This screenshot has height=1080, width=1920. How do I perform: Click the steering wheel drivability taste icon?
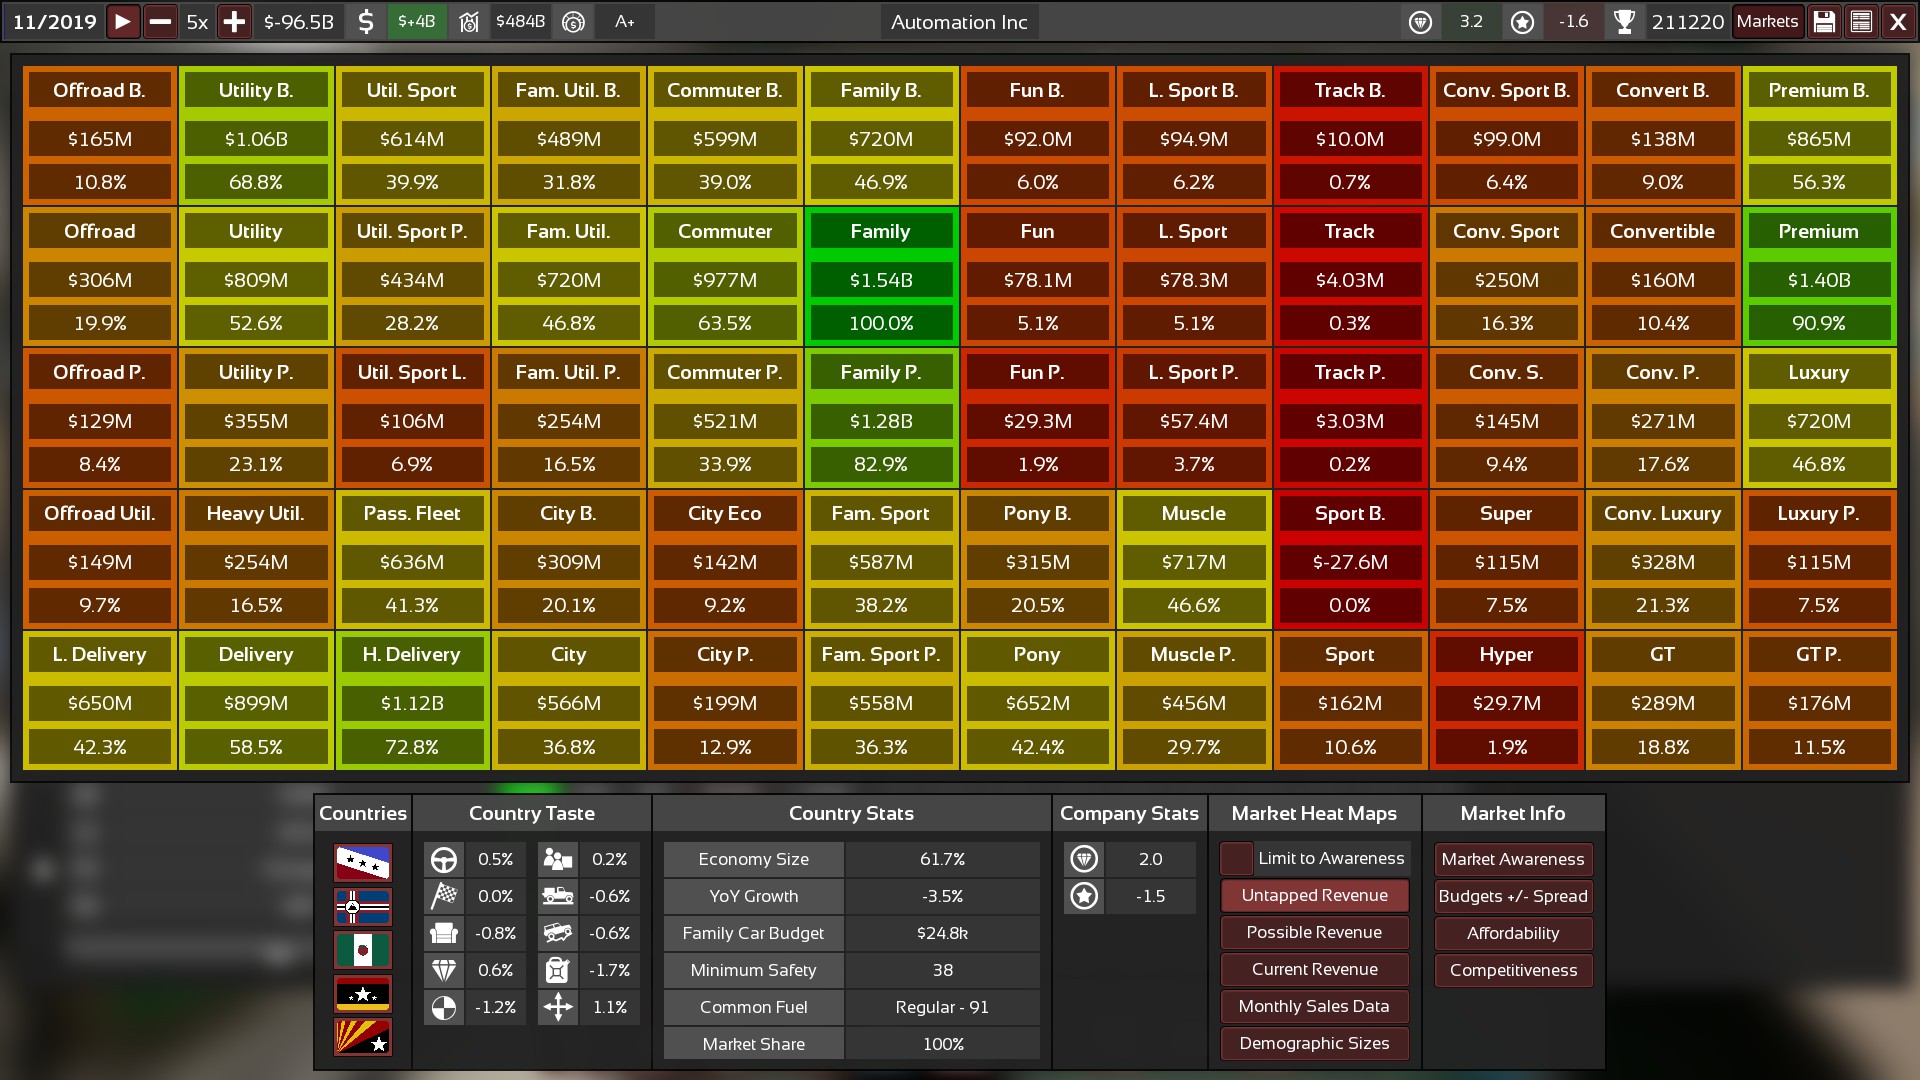[x=444, y=860]
